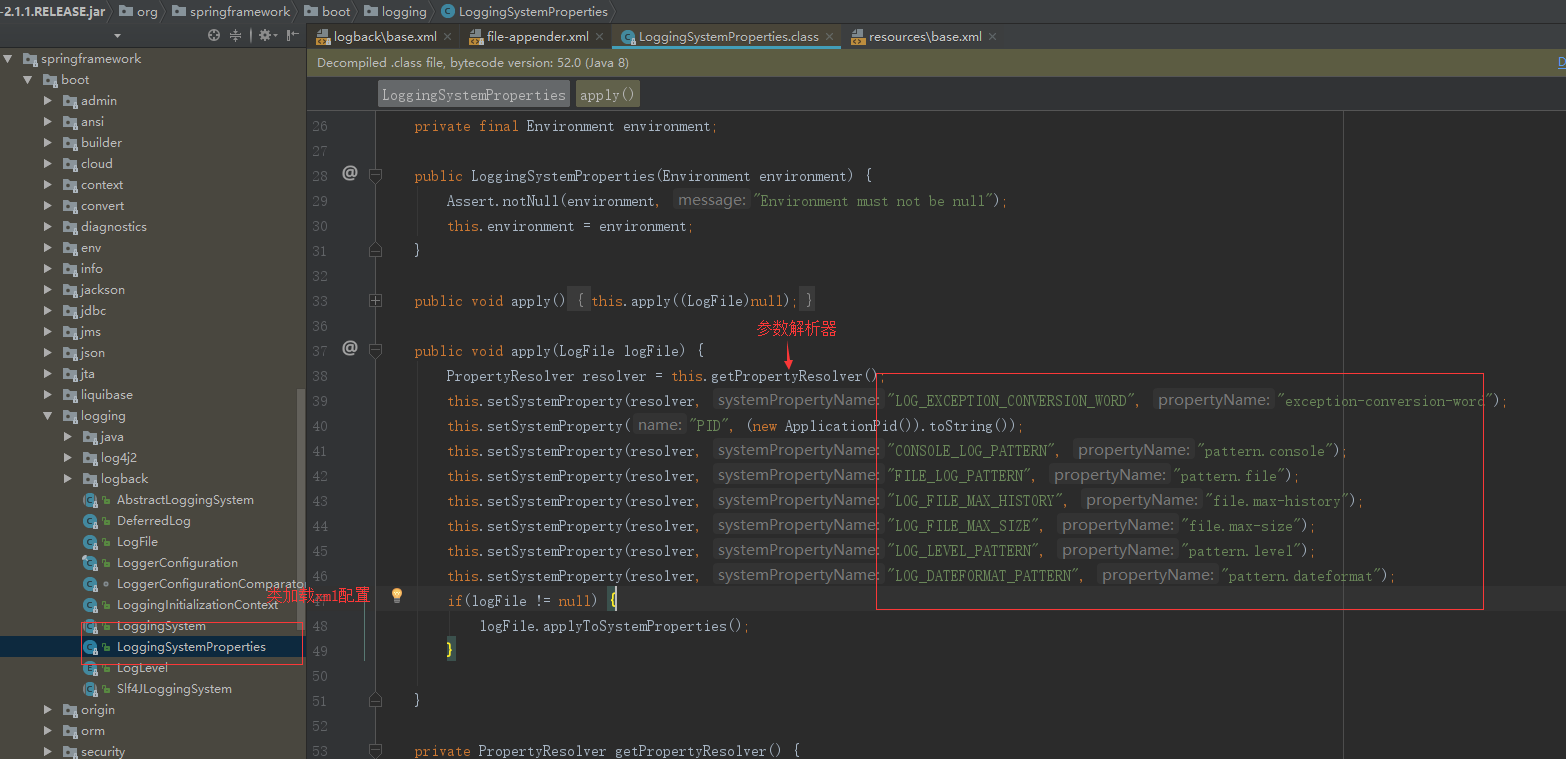Click the logging breadcrumb in navigation bar
The width and height of the screenshot is (1566, 759).
395,11
